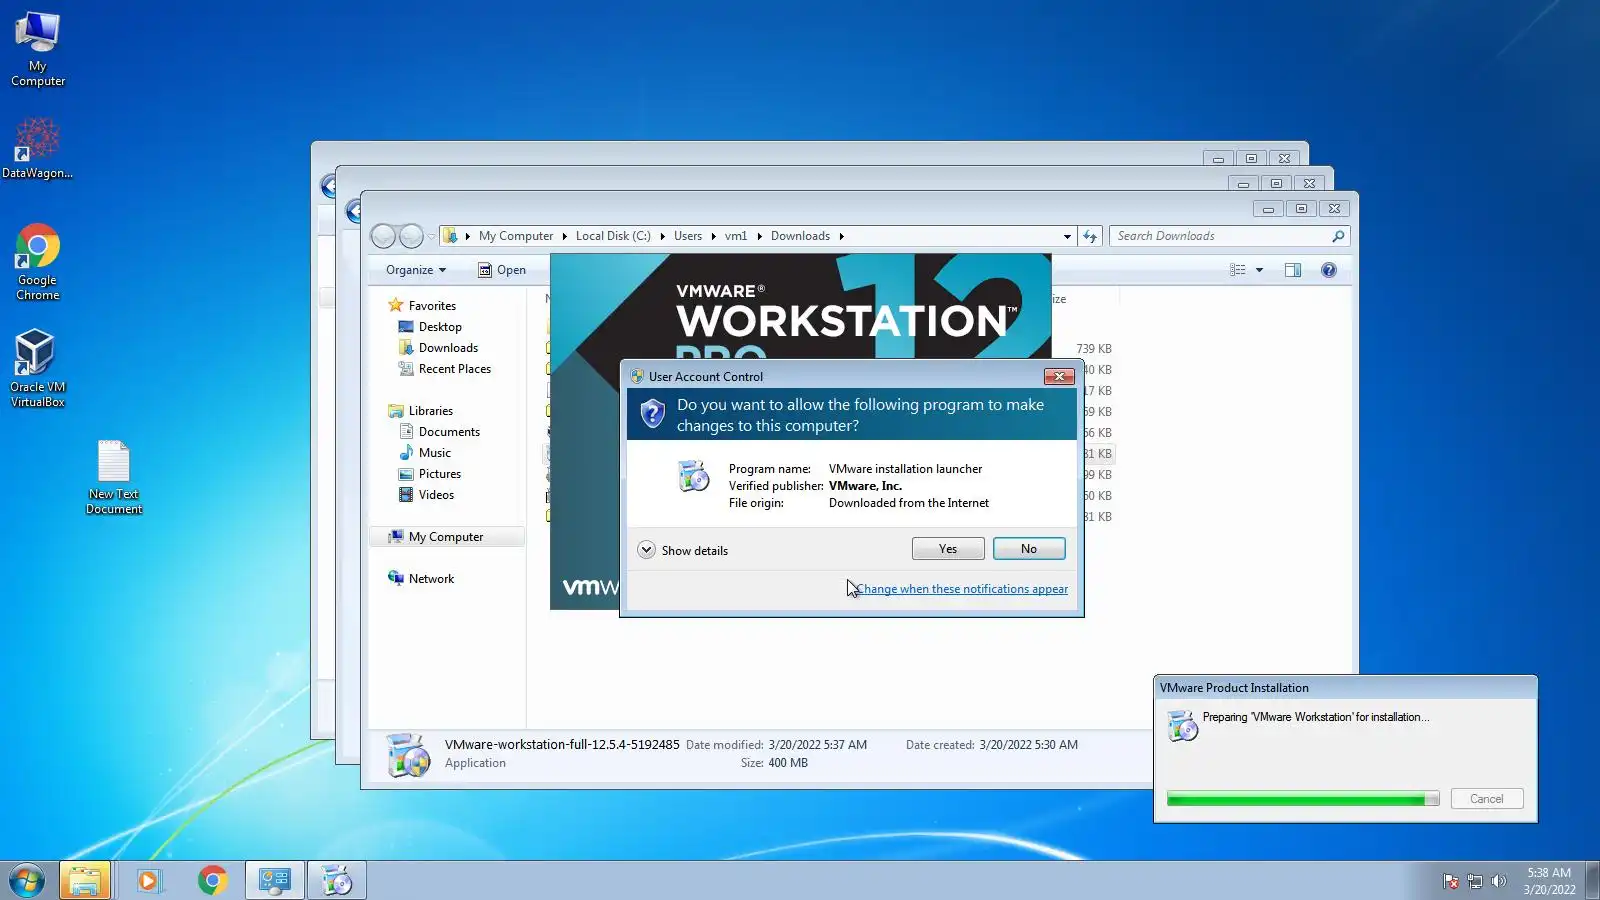Expand the arrow after Local Disk (C:) breadcrumb
1600x900 pixels.
(x=662, y=237)
